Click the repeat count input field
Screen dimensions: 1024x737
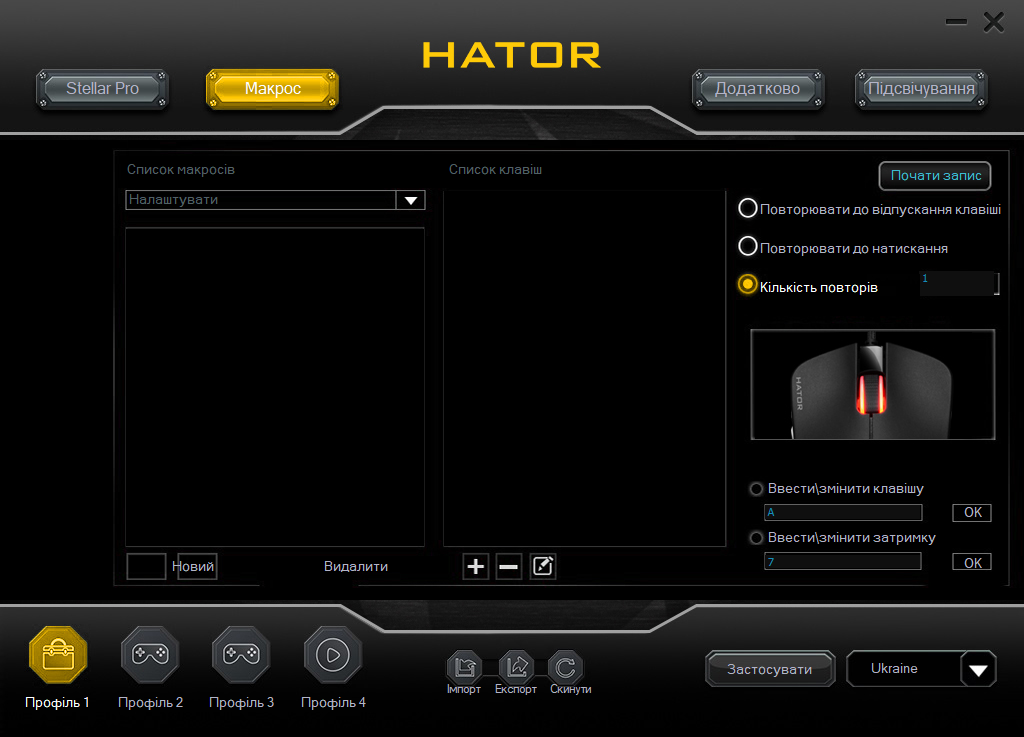[959, 283]
